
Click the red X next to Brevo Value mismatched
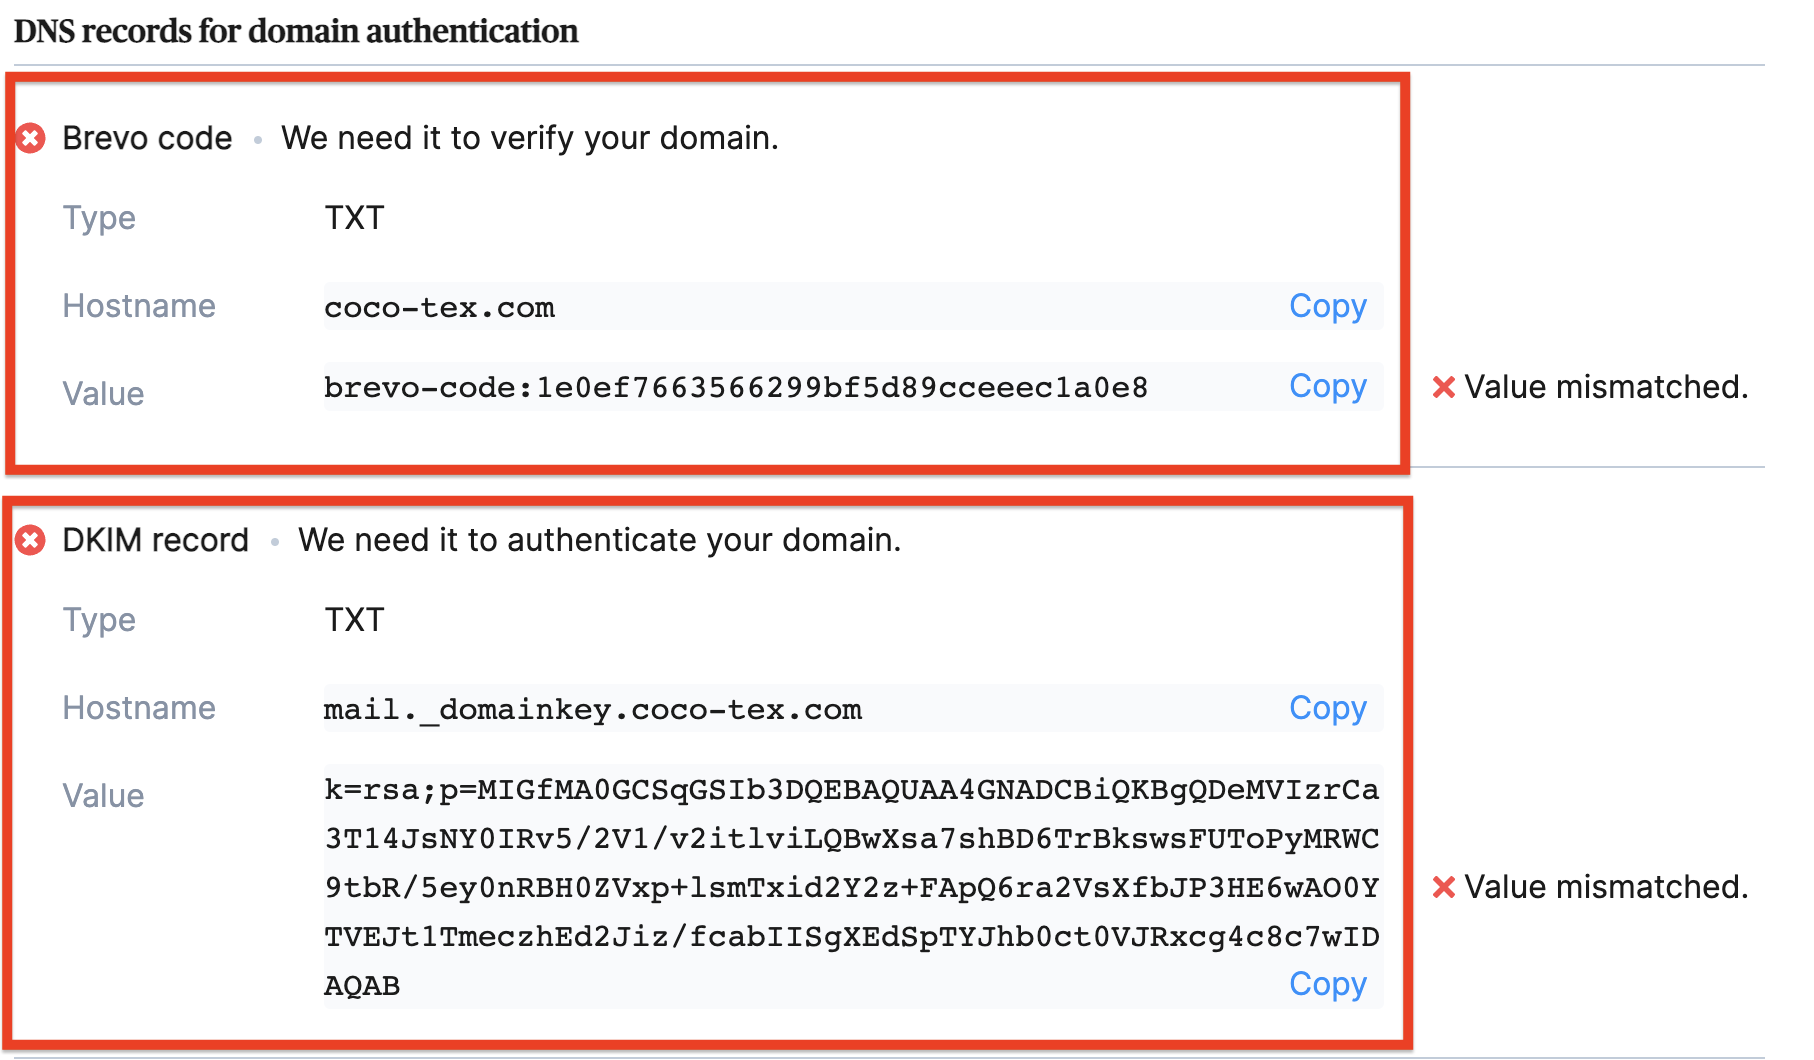(1444, 387)
